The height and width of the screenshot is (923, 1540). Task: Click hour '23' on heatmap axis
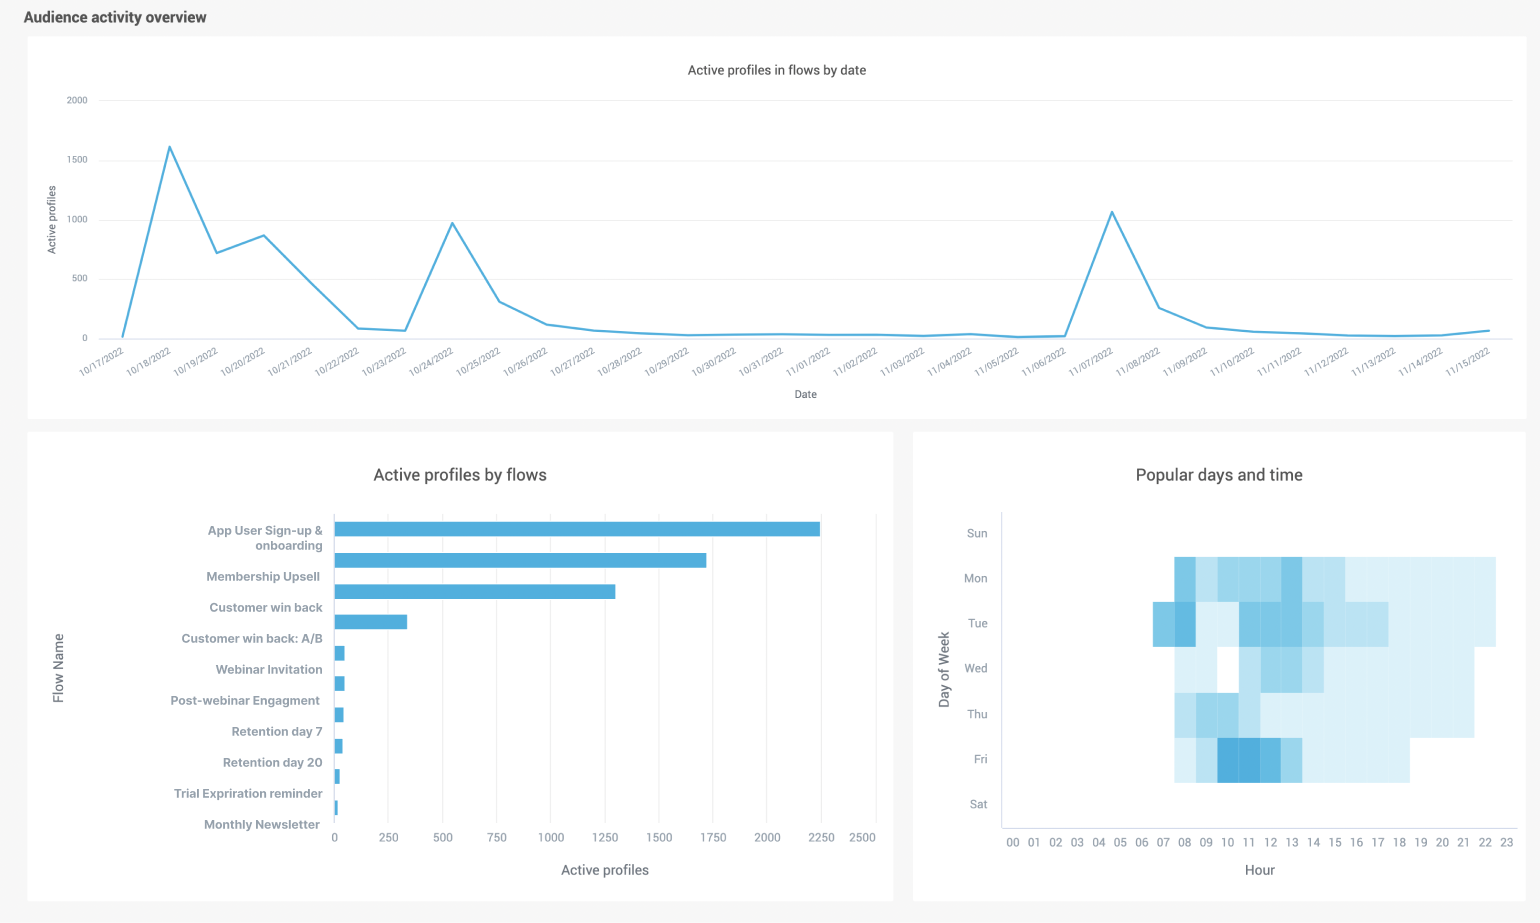point(1506,843)
